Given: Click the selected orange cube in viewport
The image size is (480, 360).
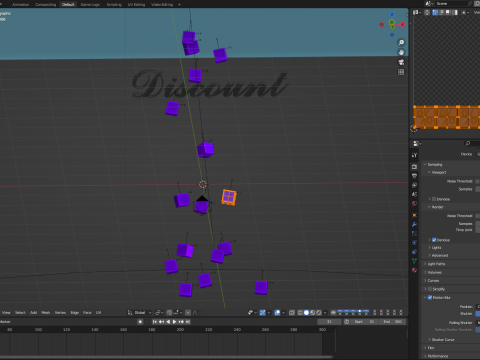Looking at the screenshot, I should tap(229, 197).
